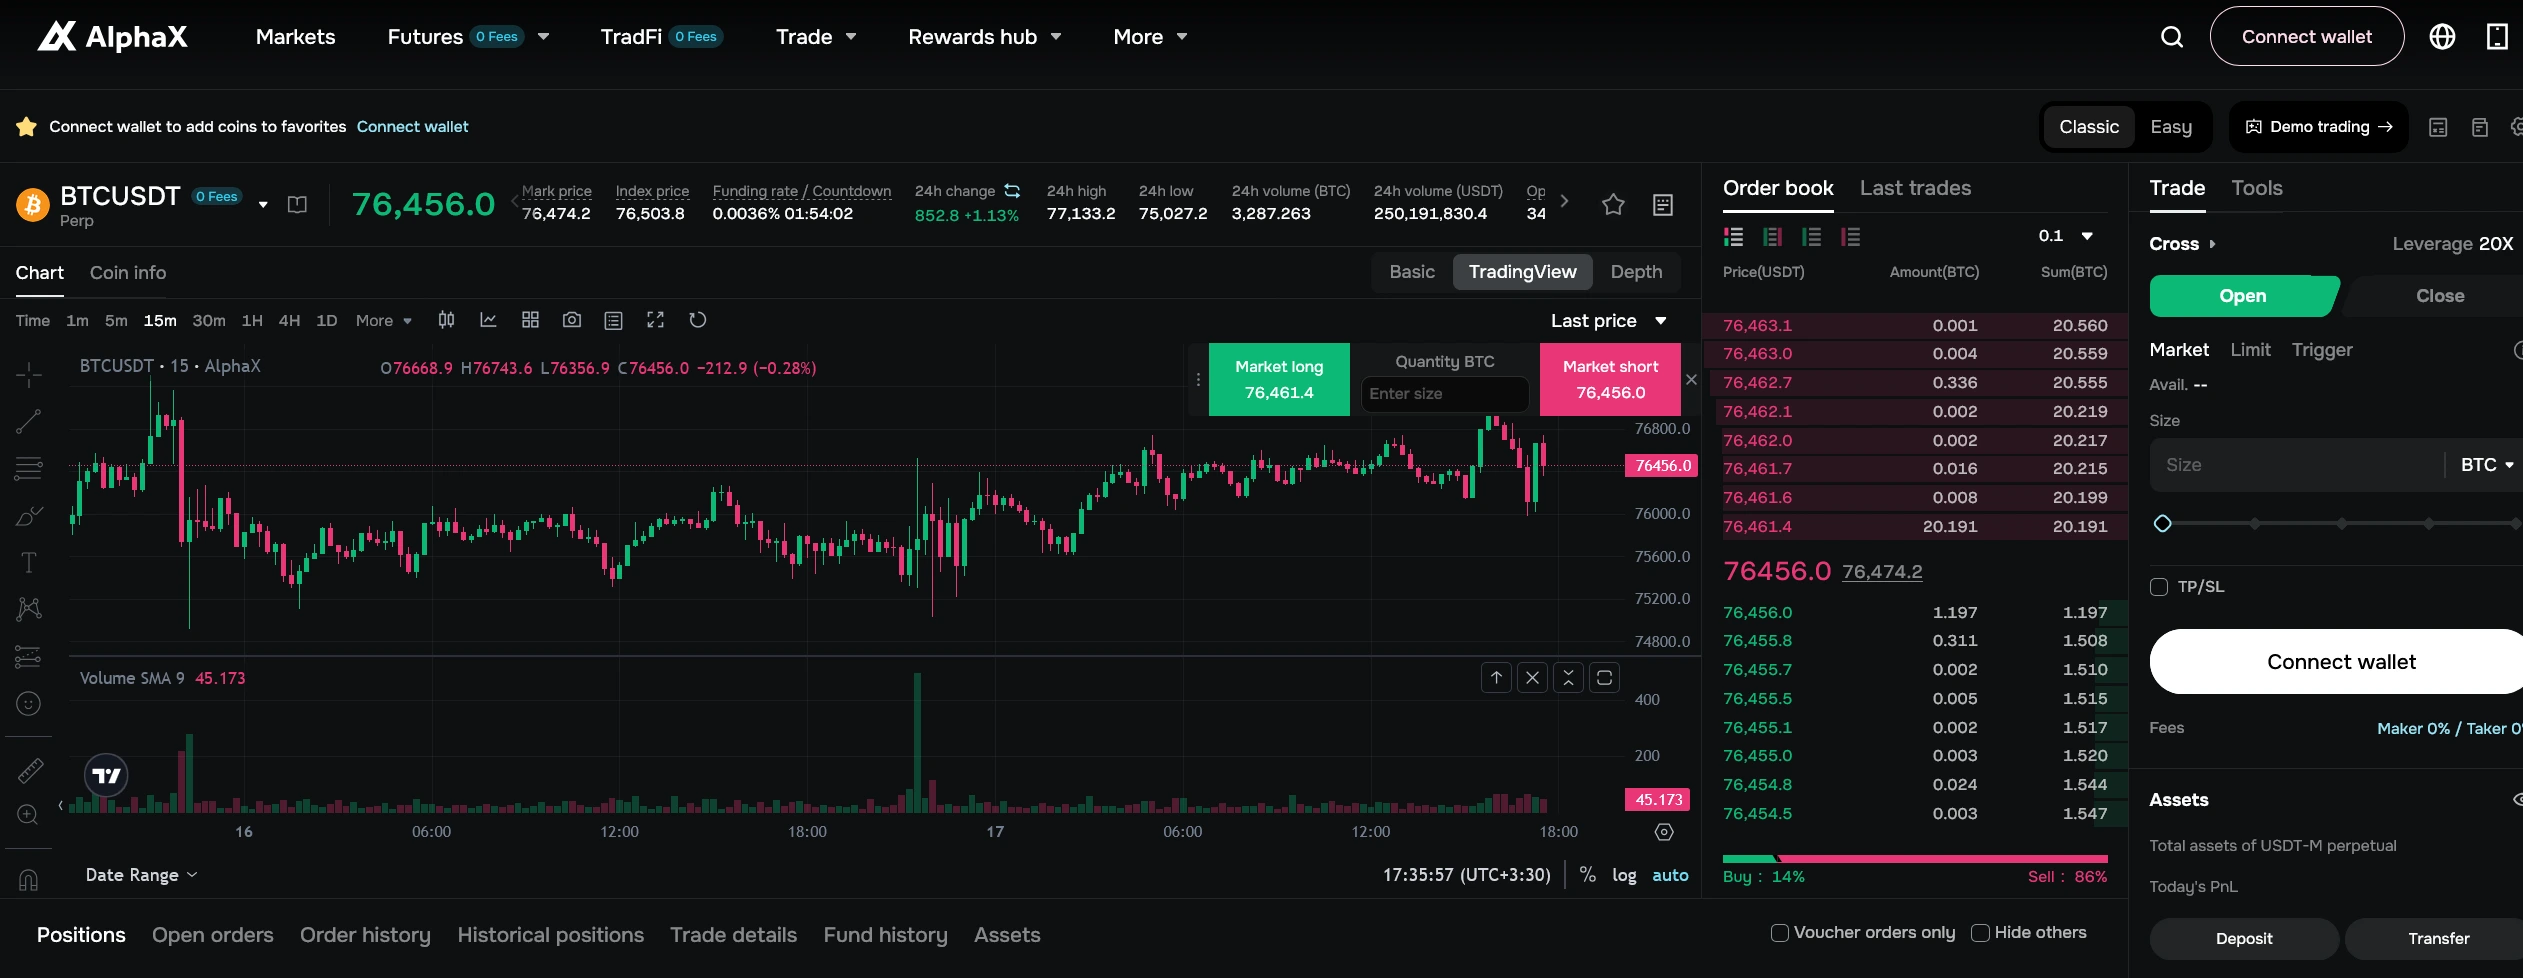The height and width of the screenshot is (978, 2523).
Task: Open the chart layout grid icon
Action: point(530,320)
